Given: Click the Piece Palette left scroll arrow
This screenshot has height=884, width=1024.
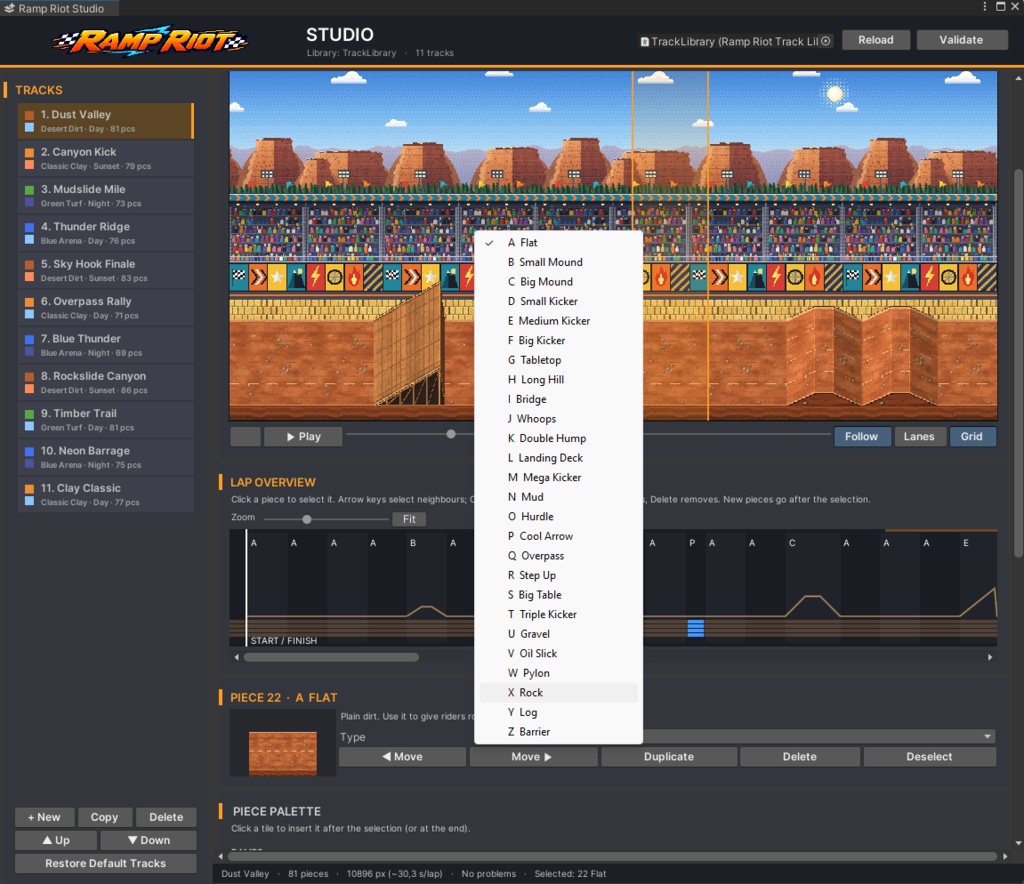Looking at the screenshot, I should [x=221, y=856].
